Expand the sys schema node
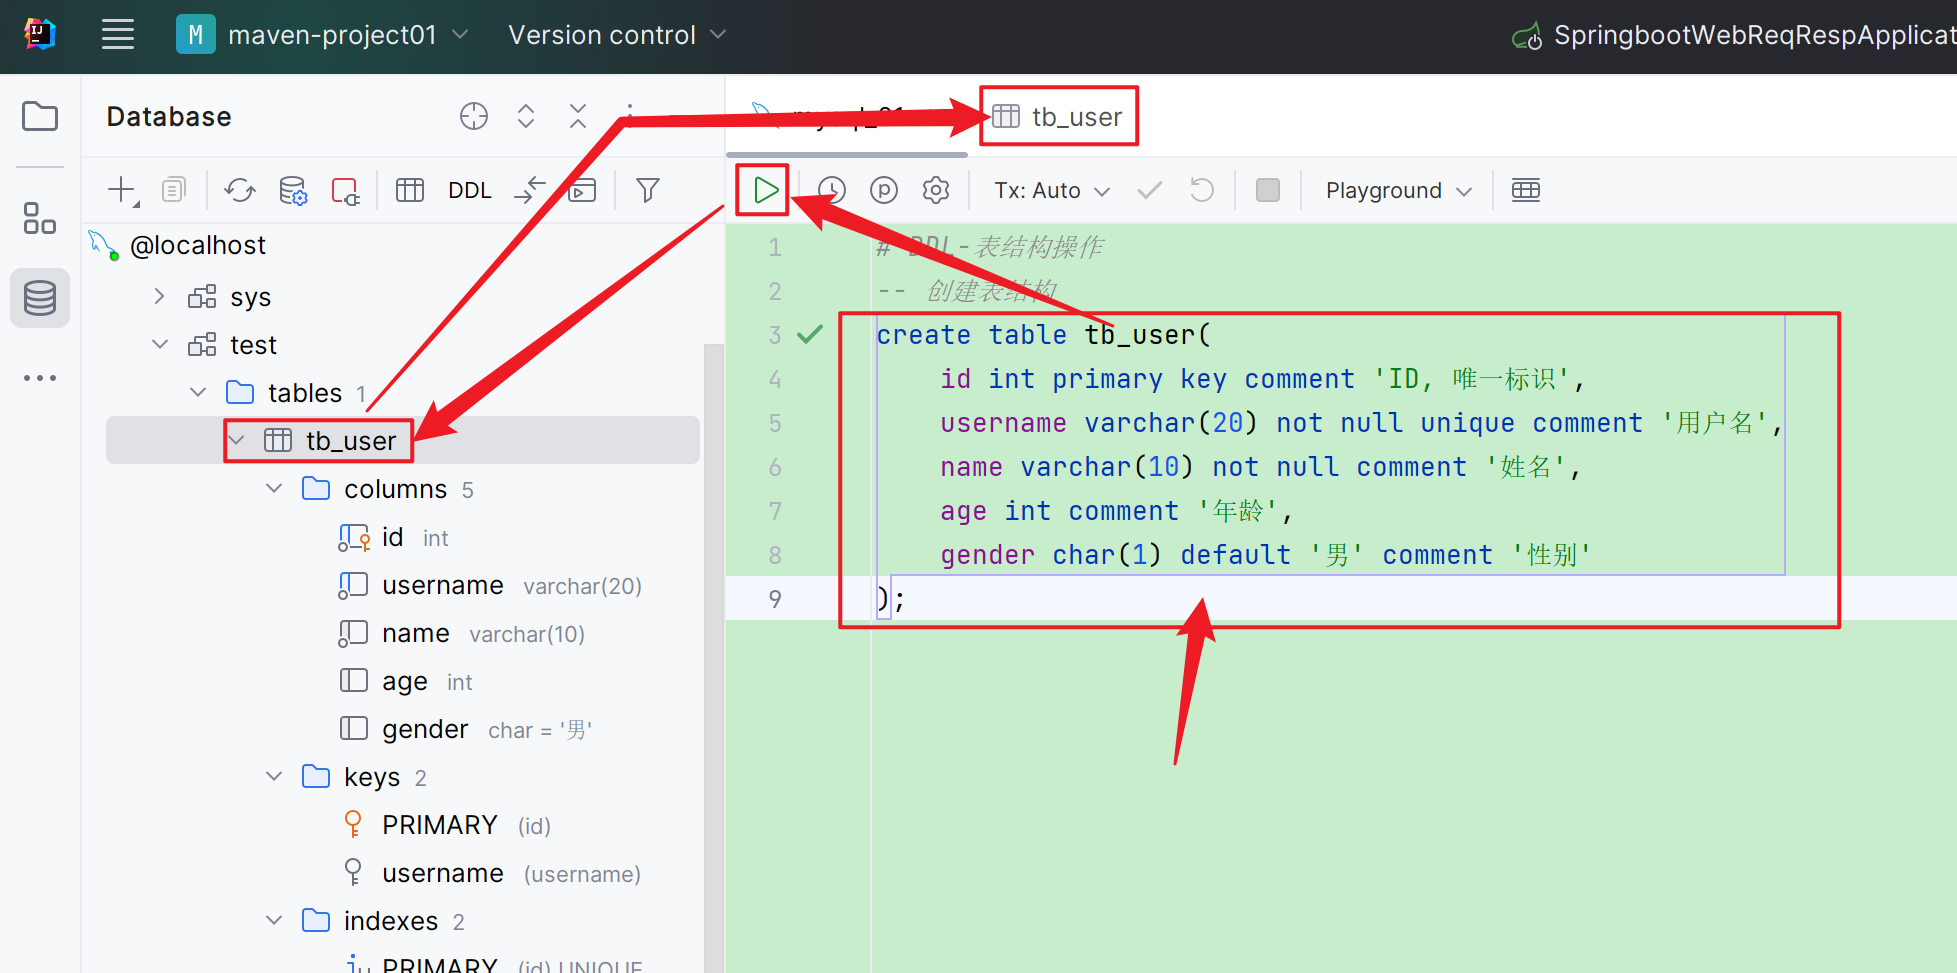Viewport: 1957px width, 973px height. click(x=159, y=296)
